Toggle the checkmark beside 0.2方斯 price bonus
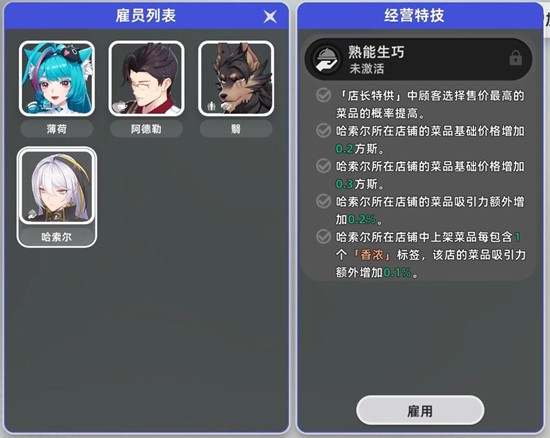Viewport: 550px width, 438px height. [323, 130]
